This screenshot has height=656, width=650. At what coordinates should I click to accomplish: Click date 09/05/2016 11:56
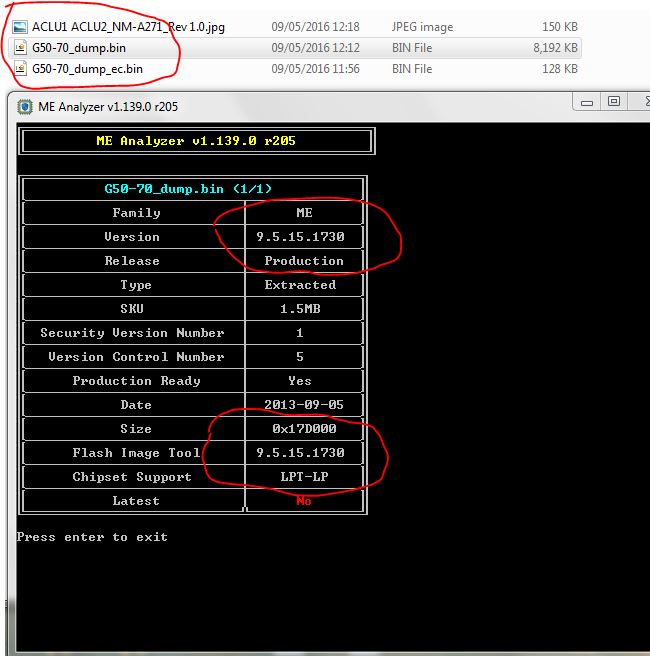point(315,69)
